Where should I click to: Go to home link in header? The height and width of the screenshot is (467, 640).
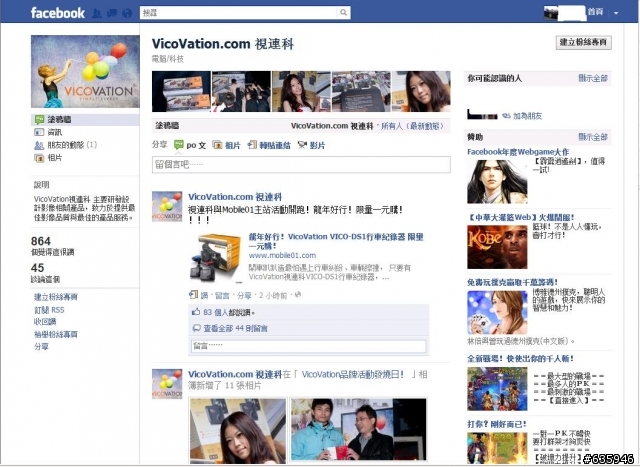point(595,12)
